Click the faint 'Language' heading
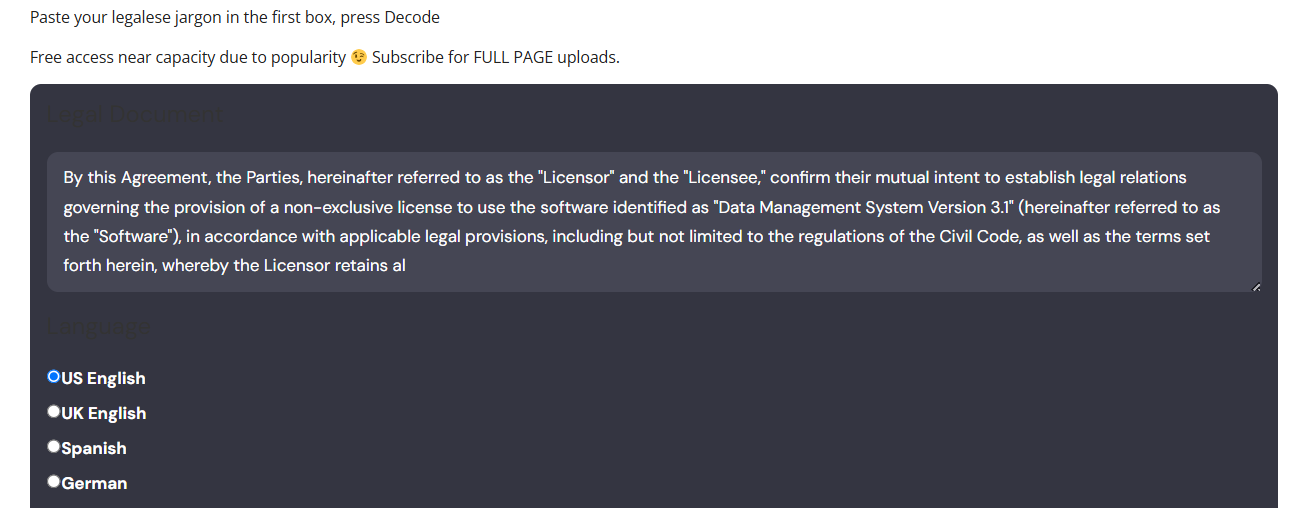The width and height of the screenshot is (1301, 508). pos(100,327)
